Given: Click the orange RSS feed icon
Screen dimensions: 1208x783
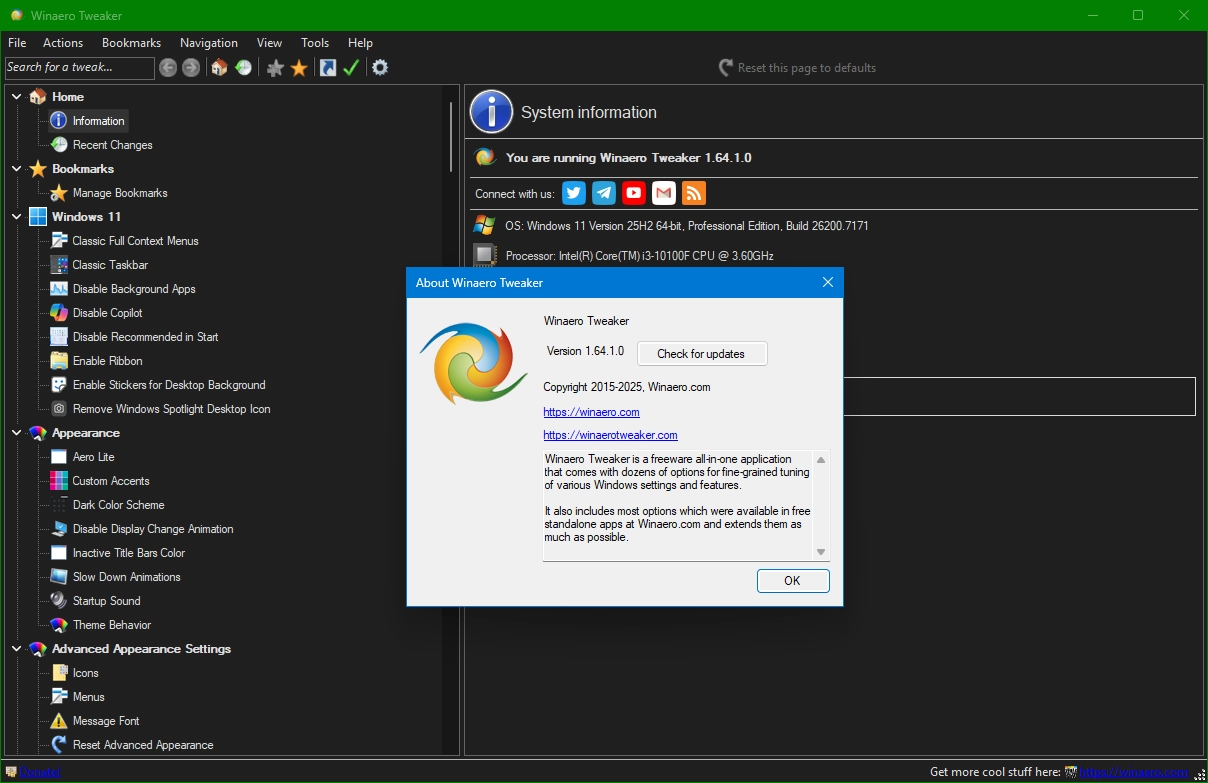Looking at the screenshot, I should click(x=694, y=193).
